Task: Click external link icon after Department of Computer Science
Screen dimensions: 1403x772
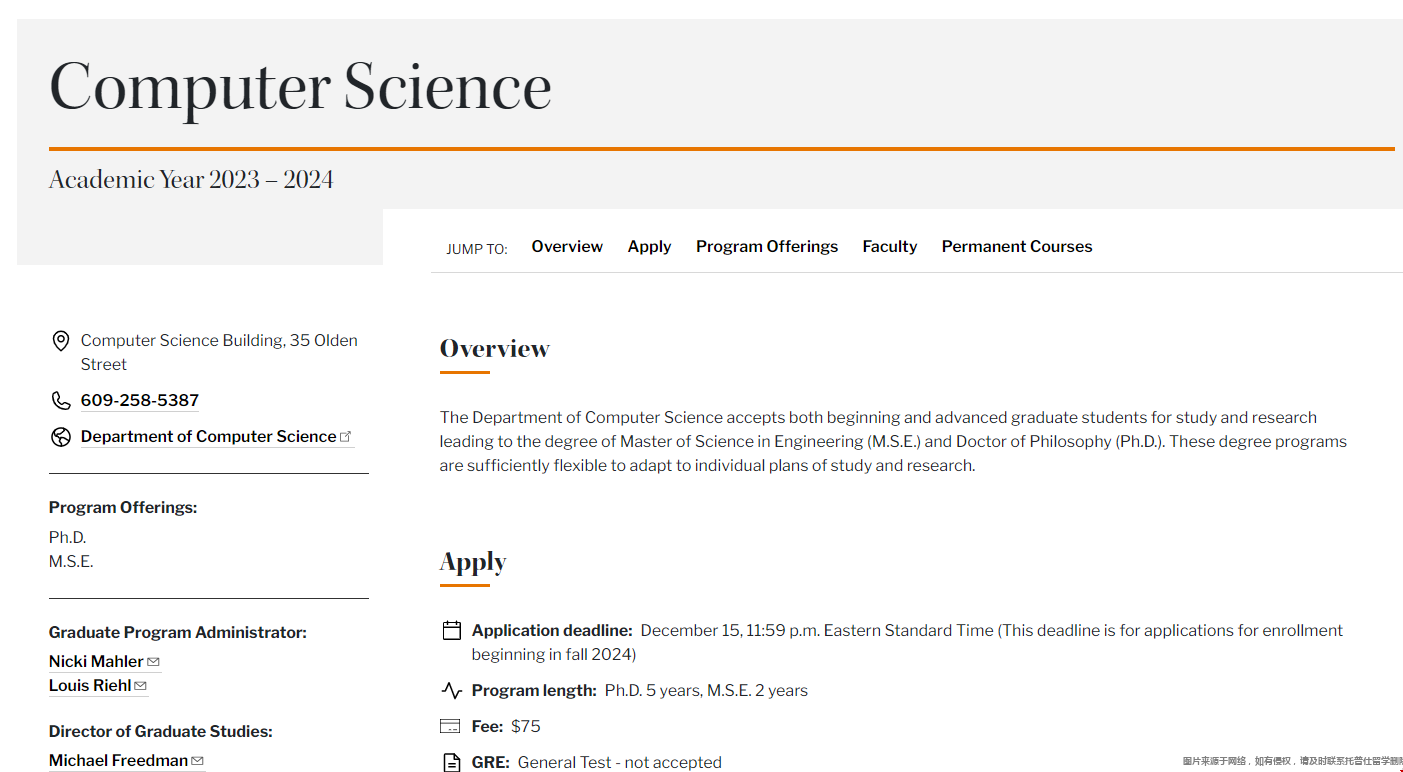Action: click(x=346, y=437)
